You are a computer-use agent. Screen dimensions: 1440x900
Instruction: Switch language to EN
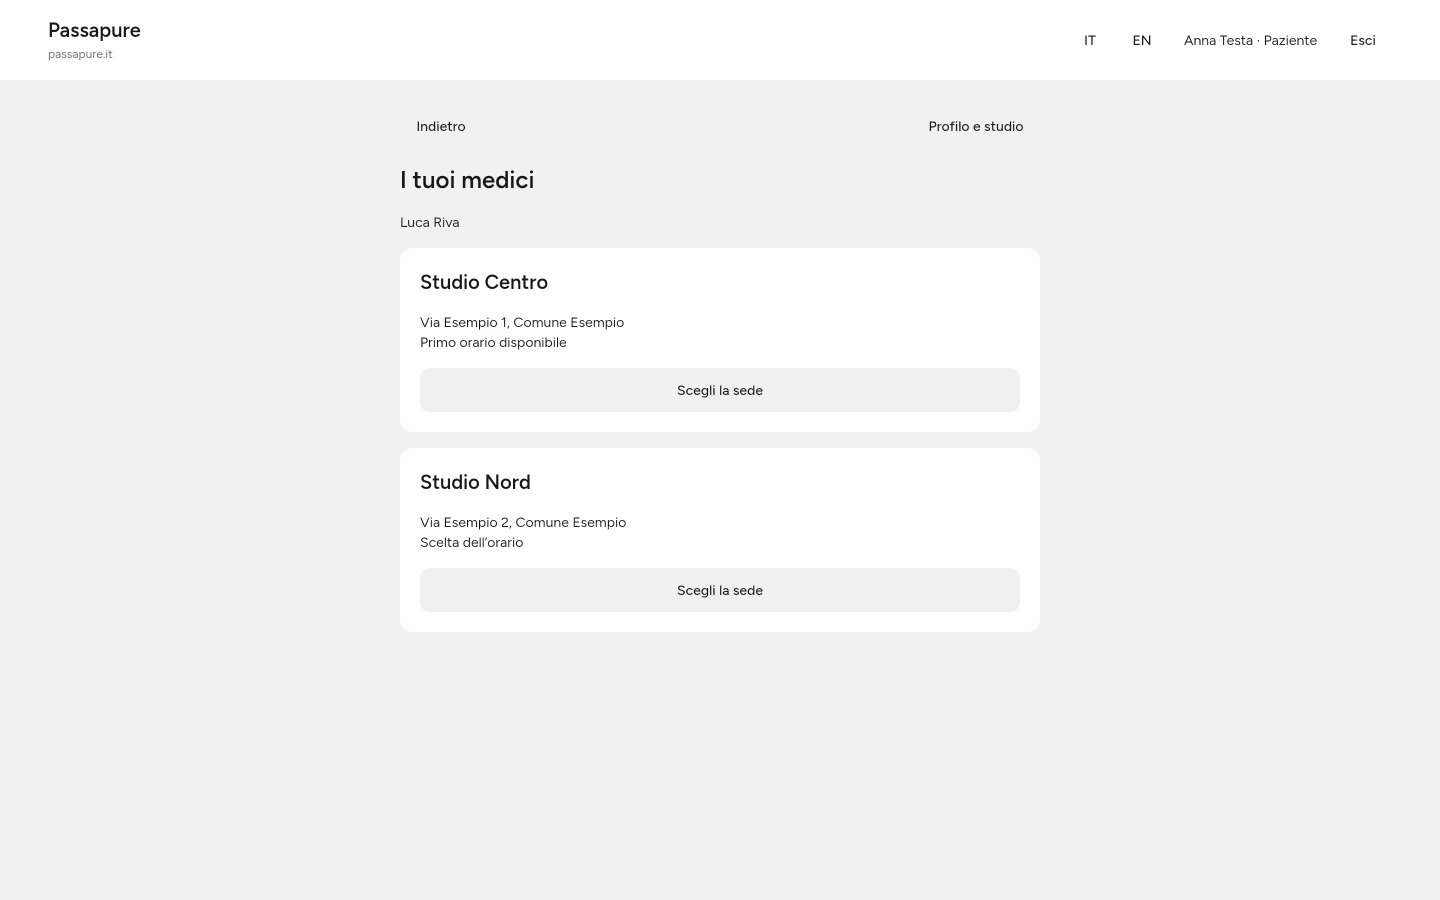[x=1142, y=40]
